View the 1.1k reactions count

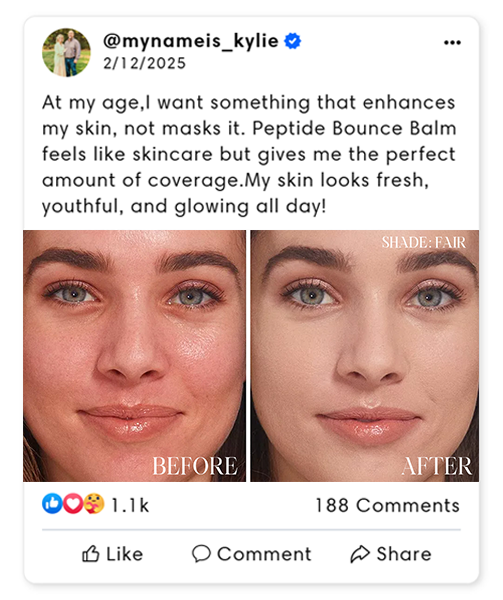(130, 505)
